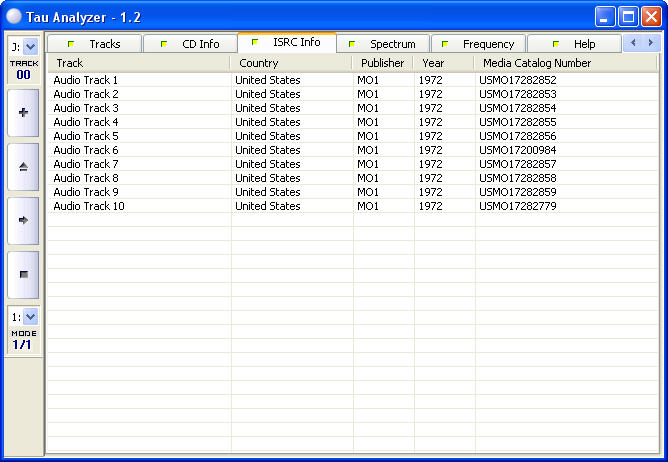This screenshot has height=462, width=668.
Task: Select row Audio Track 5
Action: click(x=353, y=136)
